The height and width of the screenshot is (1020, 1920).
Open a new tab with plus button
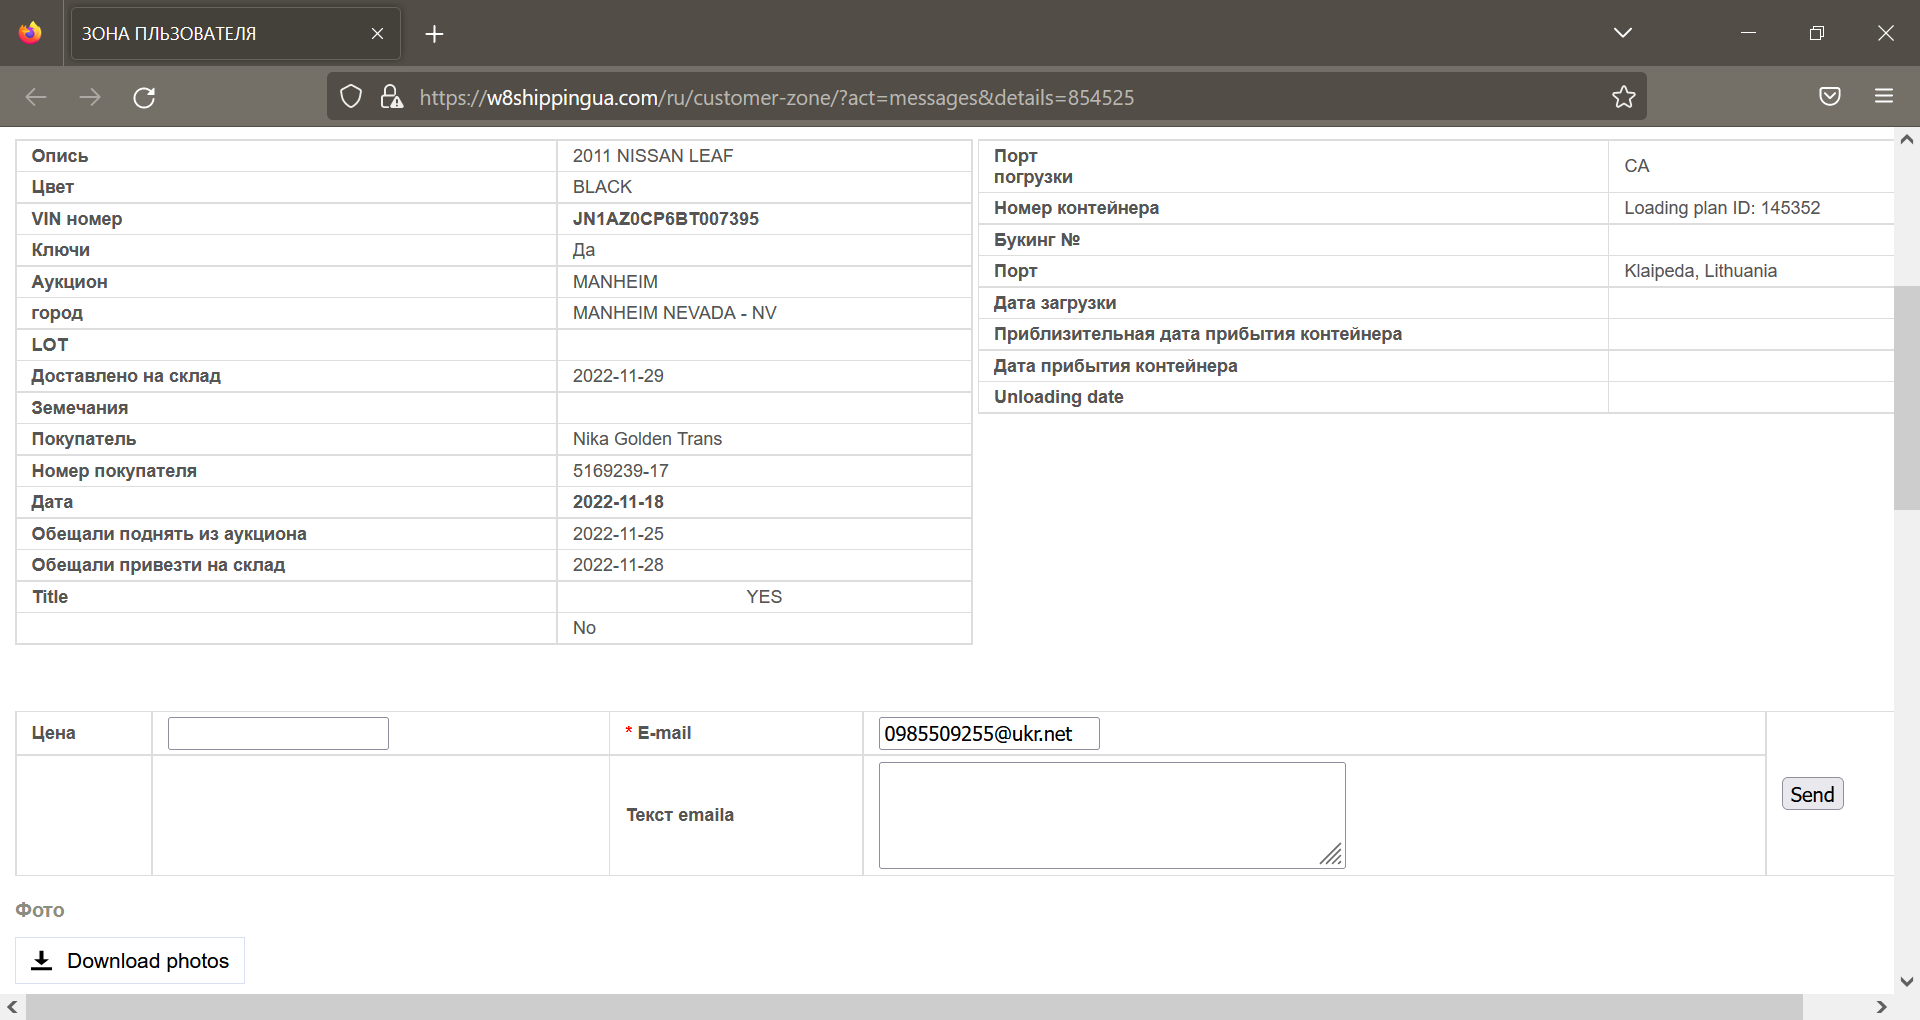(434, 34)
